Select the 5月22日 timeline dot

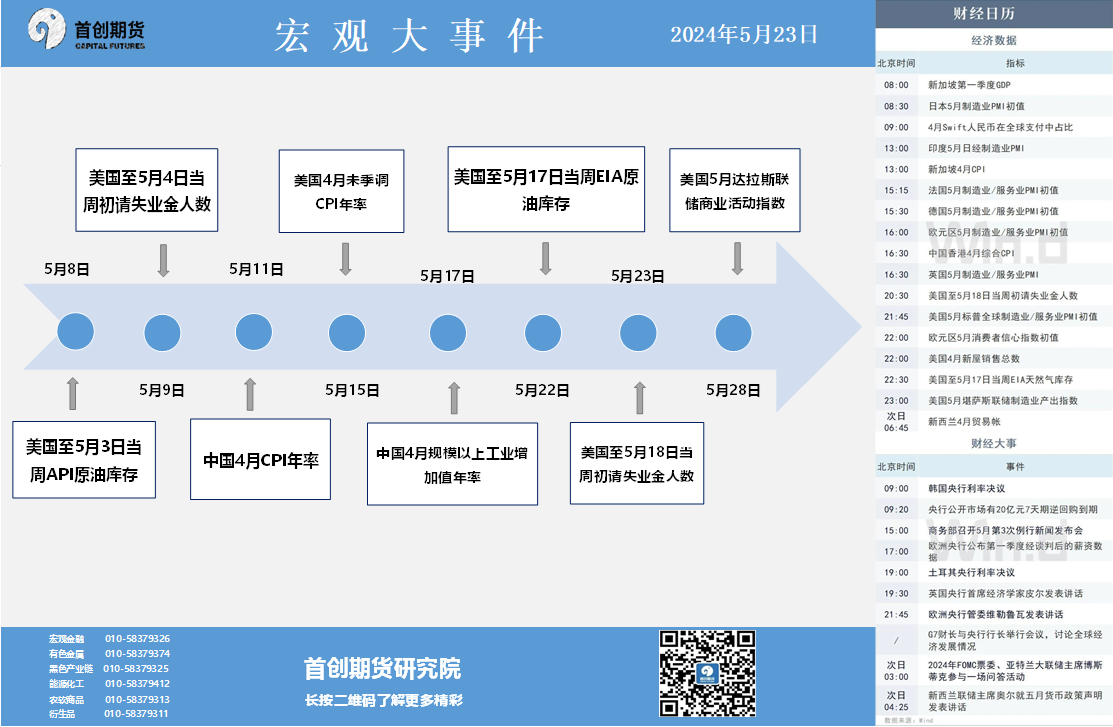coord(543,332)
